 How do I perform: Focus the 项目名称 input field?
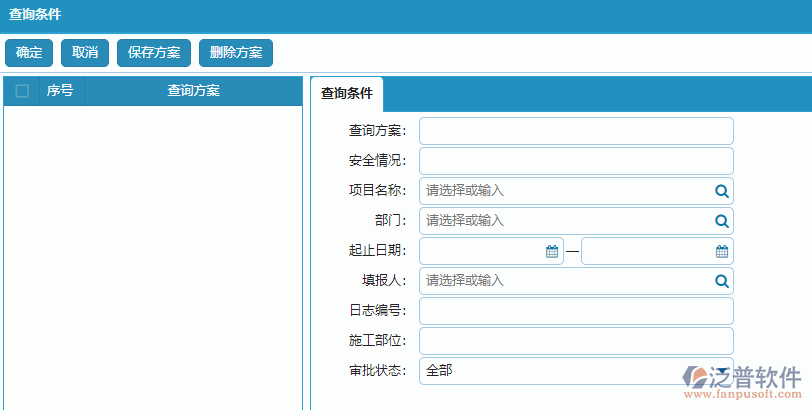tap(576, 191)
